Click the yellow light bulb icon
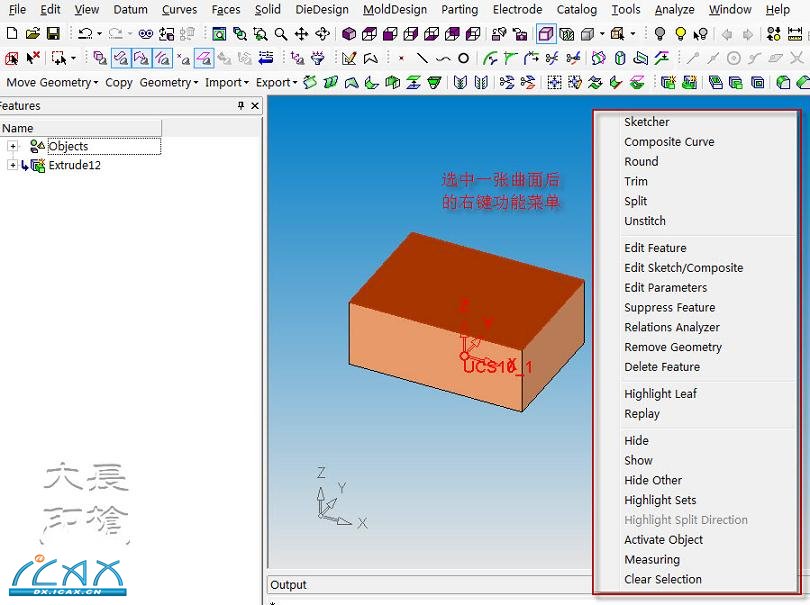Viewport: 810px width, 605px height. click(682, 34)
